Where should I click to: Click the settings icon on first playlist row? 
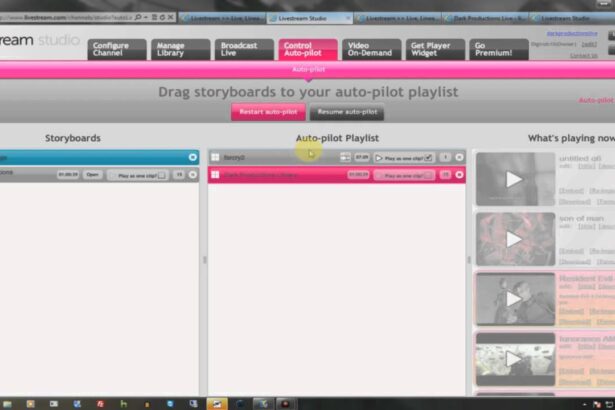(345, 157)
